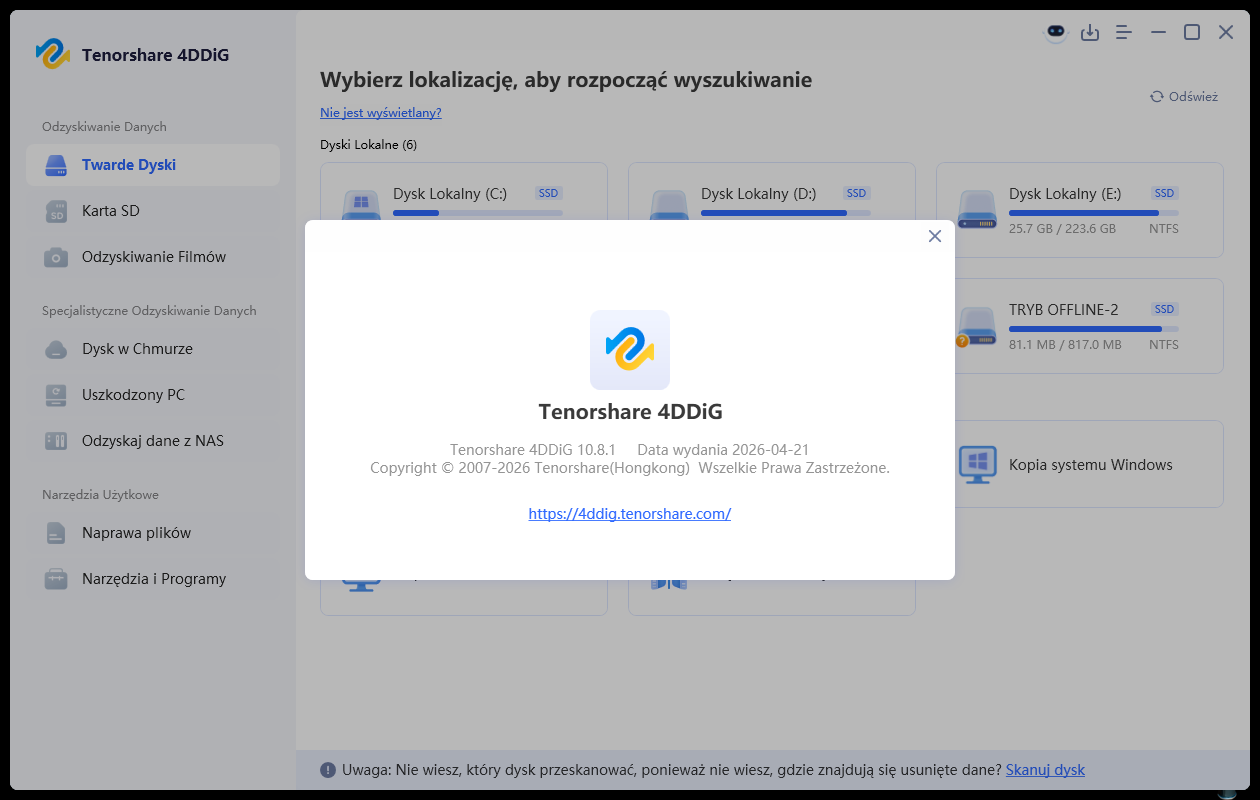The width and height of the screenshot is (1260, 800).
Task: Select Odzyskaj dane z NAS
Action: tap(153, 441)
